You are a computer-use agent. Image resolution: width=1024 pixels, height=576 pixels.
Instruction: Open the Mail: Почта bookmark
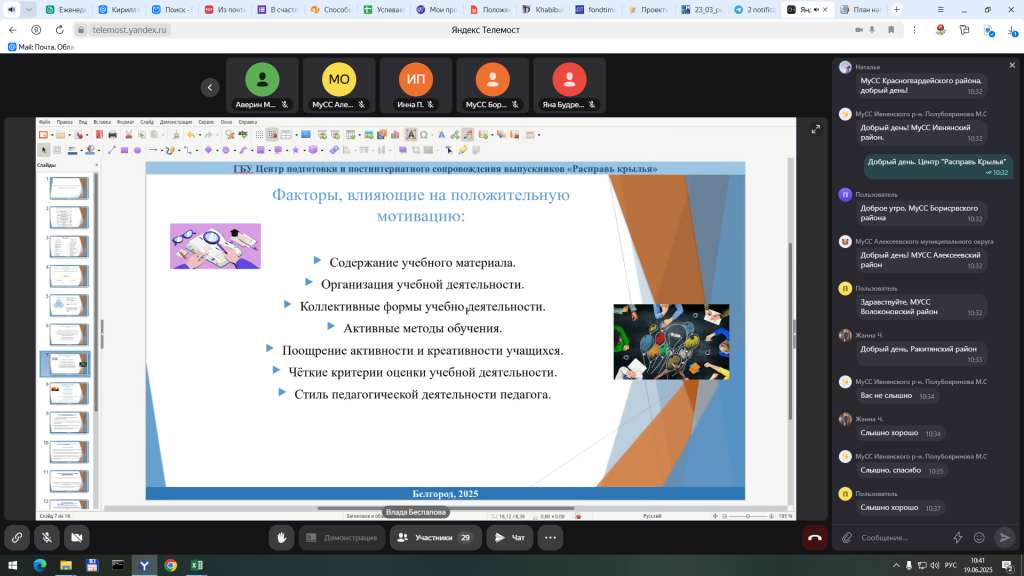tap(40, 47)
